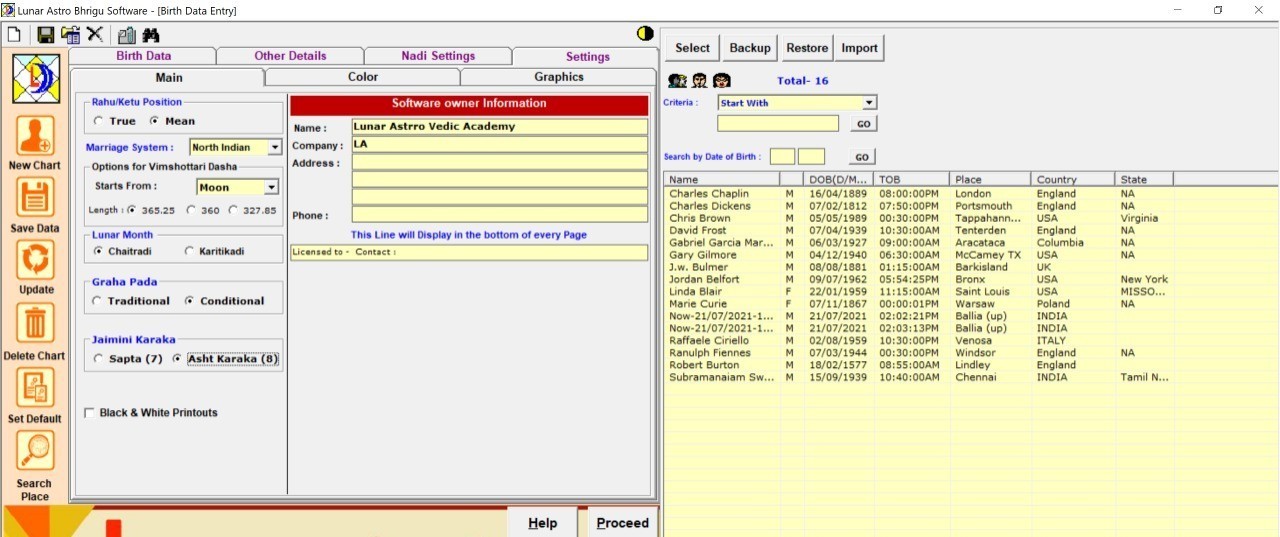This screenshot has width=1280, height=537.
Task: Click the Backup button
Action: [749, 48]
